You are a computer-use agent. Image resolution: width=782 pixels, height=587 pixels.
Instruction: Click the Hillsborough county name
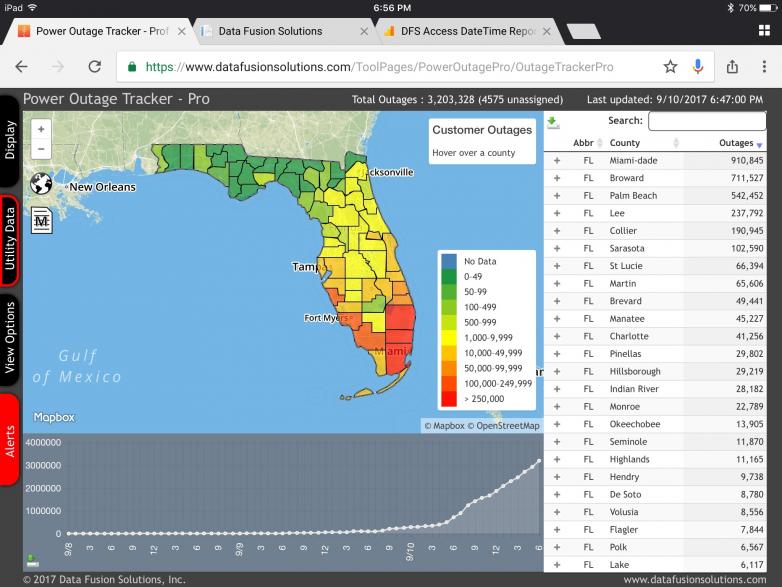[x=635, y=372]
